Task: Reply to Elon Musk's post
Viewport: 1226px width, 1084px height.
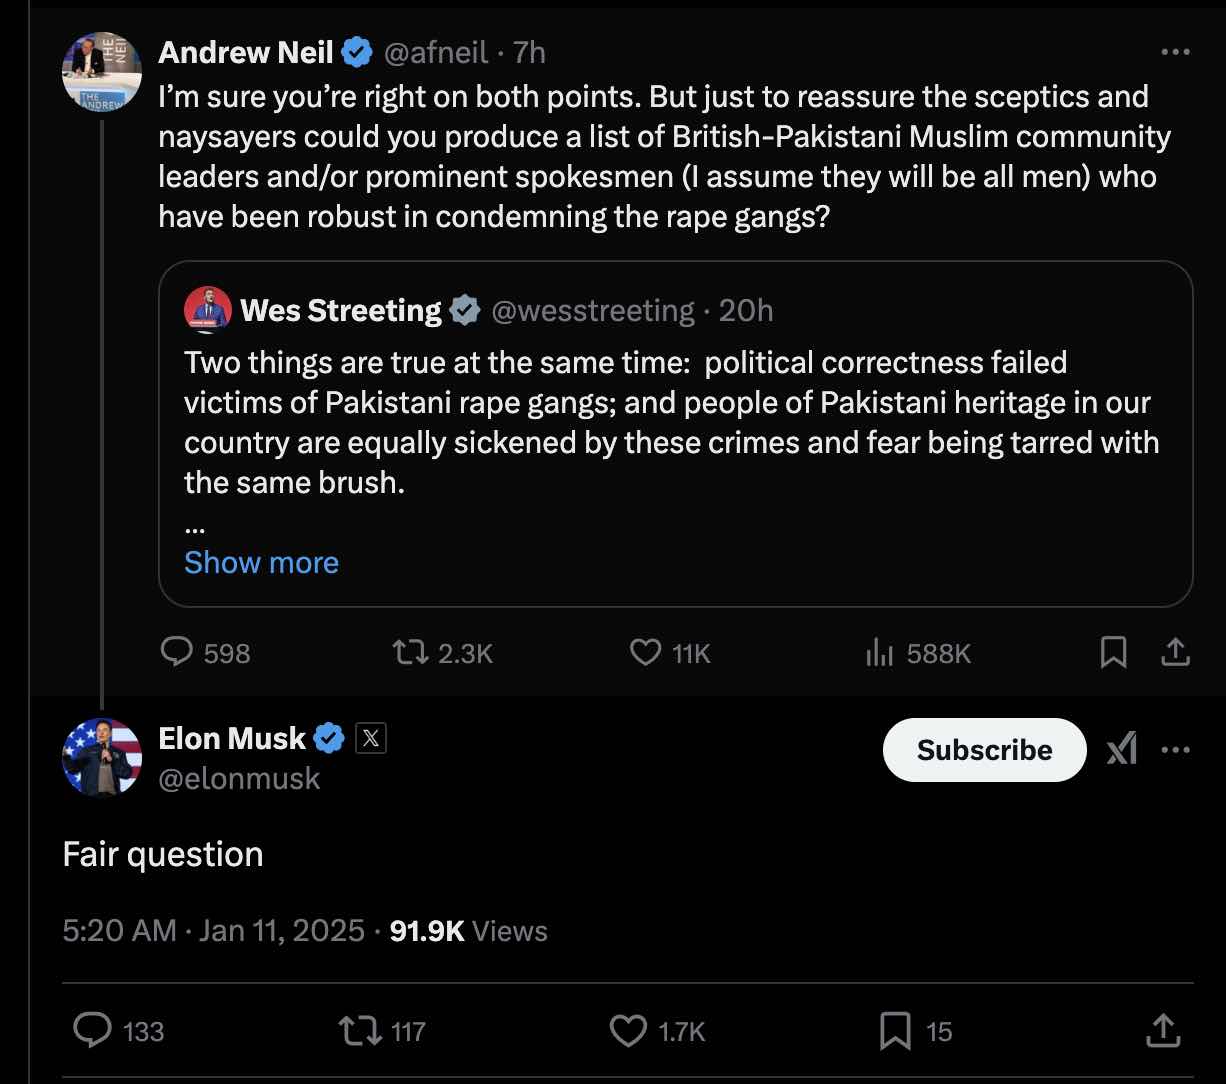Action: [119, 1030]
